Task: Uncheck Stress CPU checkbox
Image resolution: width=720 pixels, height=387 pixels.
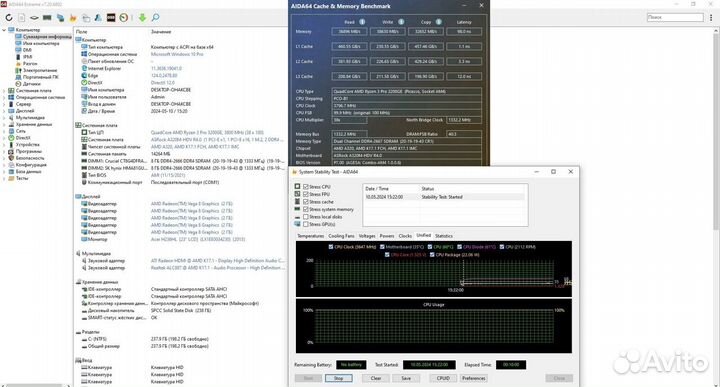Action: pyautogui.click(x=305, y=187)
